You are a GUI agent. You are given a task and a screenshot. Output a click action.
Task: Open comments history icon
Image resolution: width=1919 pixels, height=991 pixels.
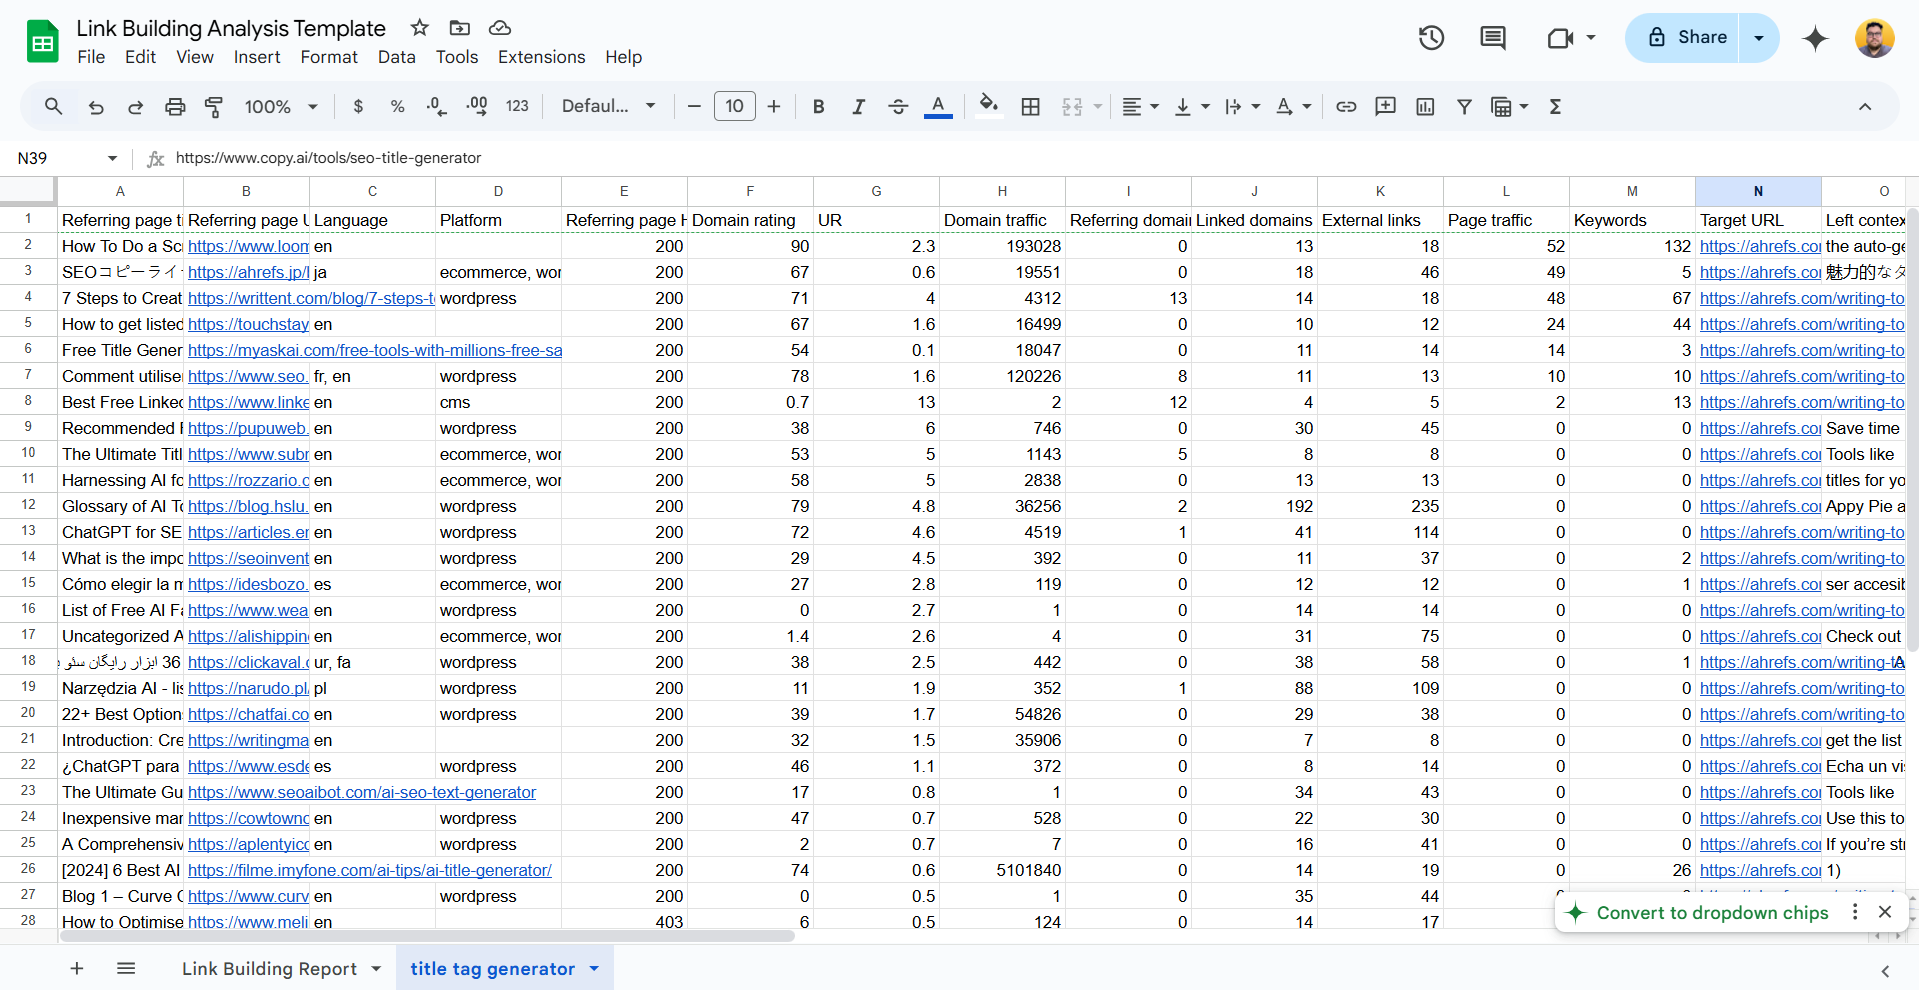click(x=1492, y=38)
